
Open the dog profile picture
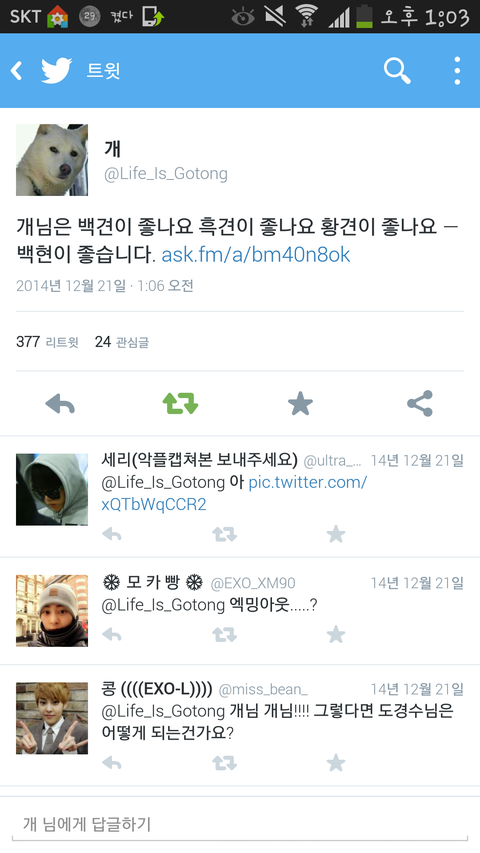[52, 160]
